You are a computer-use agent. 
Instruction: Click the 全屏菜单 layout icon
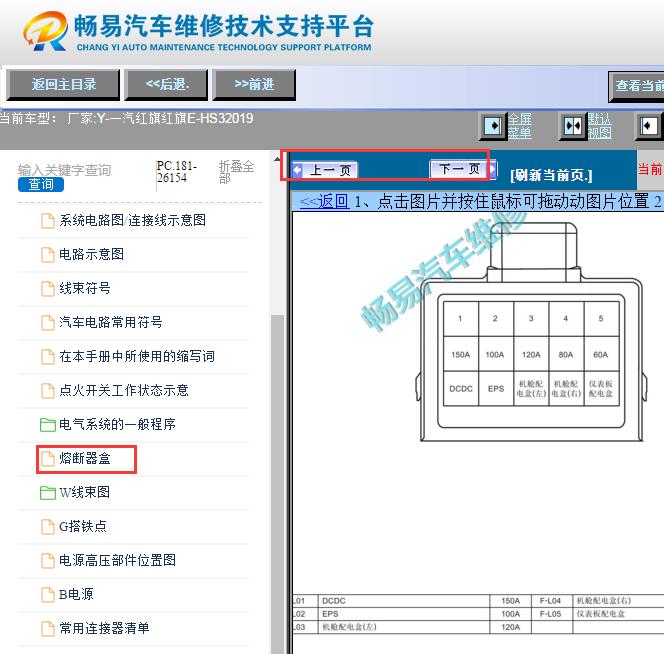(x=493, y=126)
